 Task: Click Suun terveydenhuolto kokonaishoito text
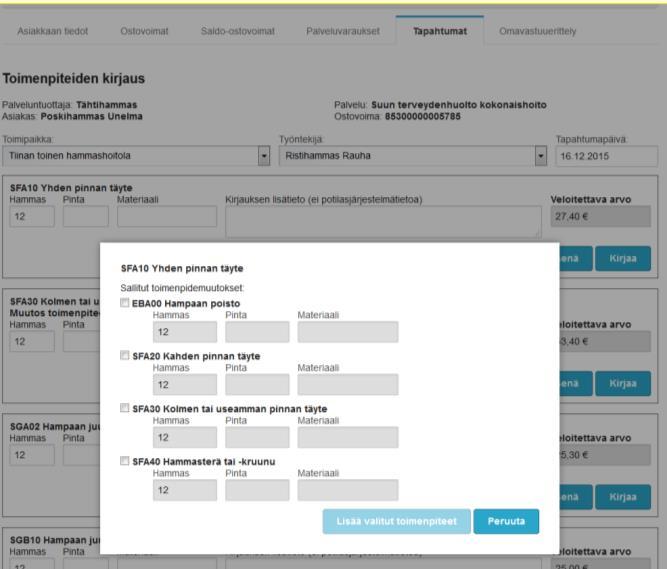pyautogui.click(x=459, y=105)
